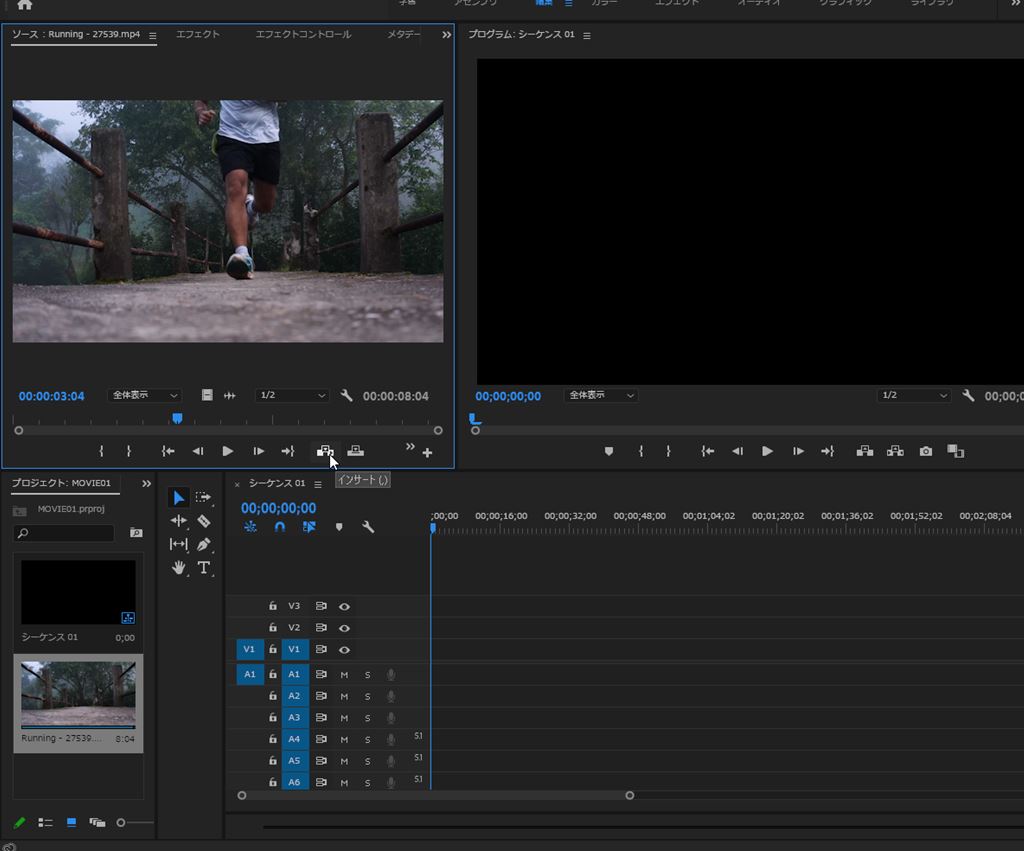Open Source playback resolution 1/2 dropdown
The width and height of the screenshot is (1024, 851).
[292, 396]
